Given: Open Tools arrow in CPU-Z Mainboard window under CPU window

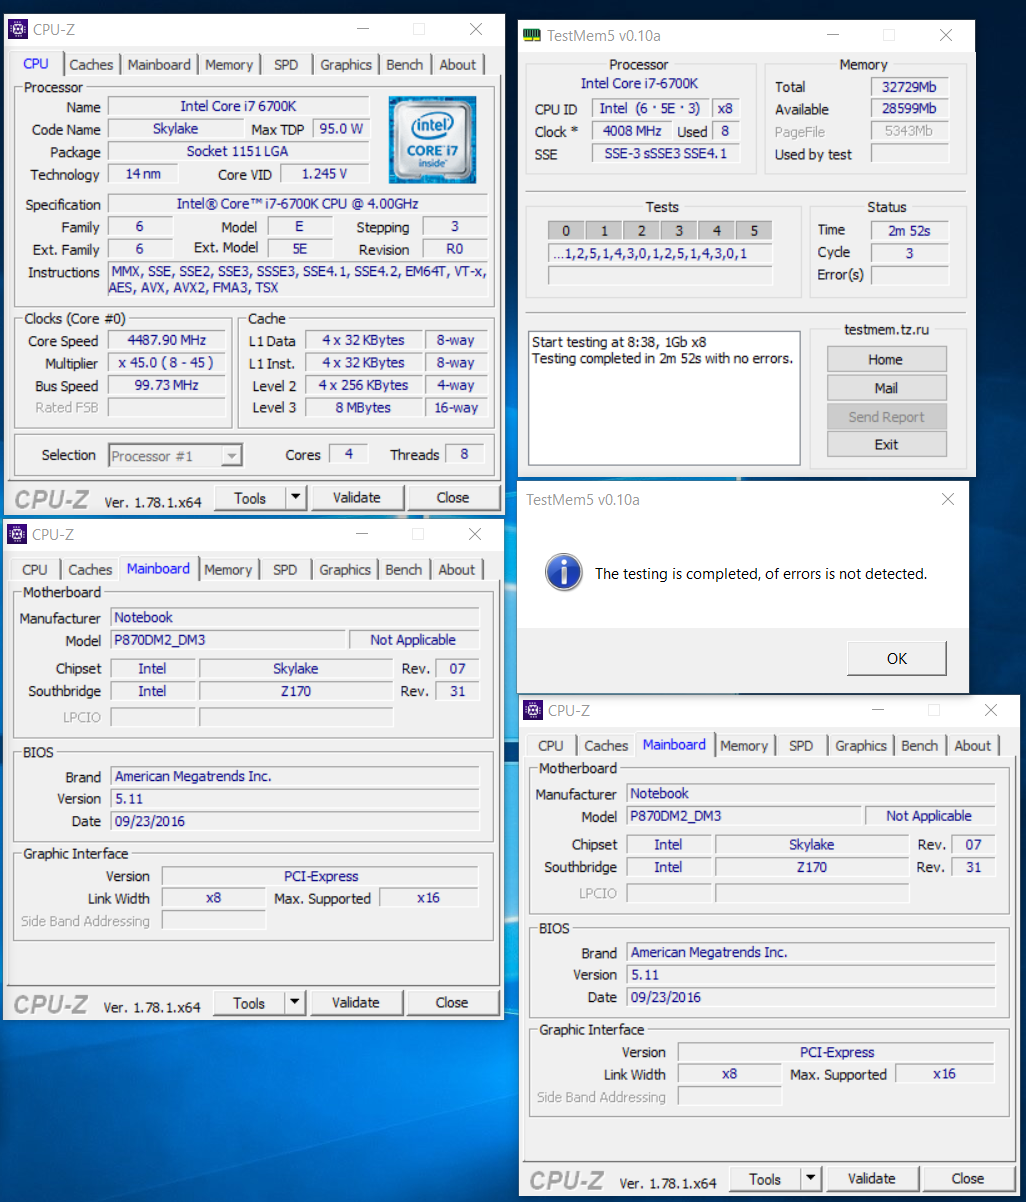Looking at the screenshot, I should (x=295, y=1002).
